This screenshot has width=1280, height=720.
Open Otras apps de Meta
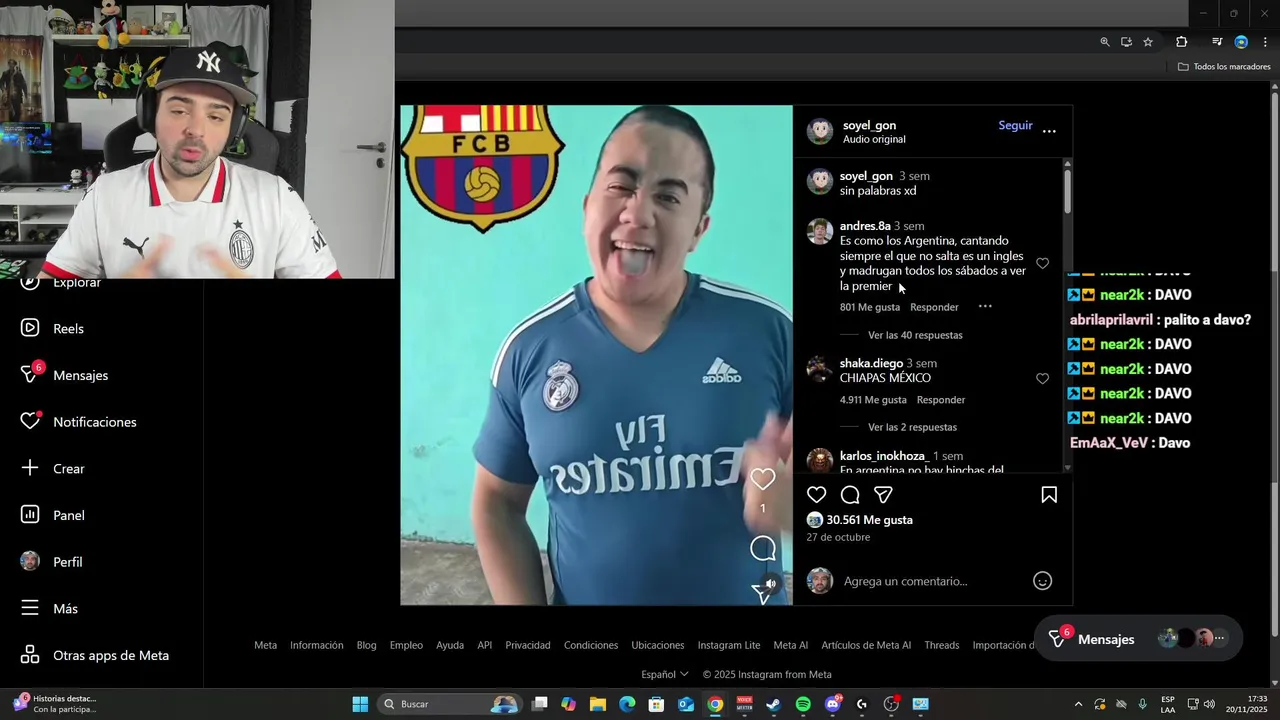point(95,655)
